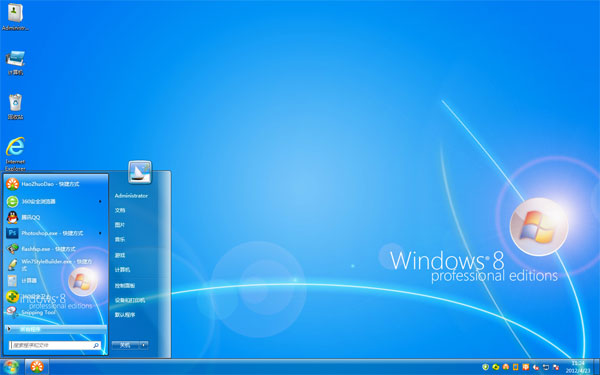Image resolution: width=600 pixels, height=375 pixels.
Task: Open the Action Center flag tray icon
Action: point(556,367)
